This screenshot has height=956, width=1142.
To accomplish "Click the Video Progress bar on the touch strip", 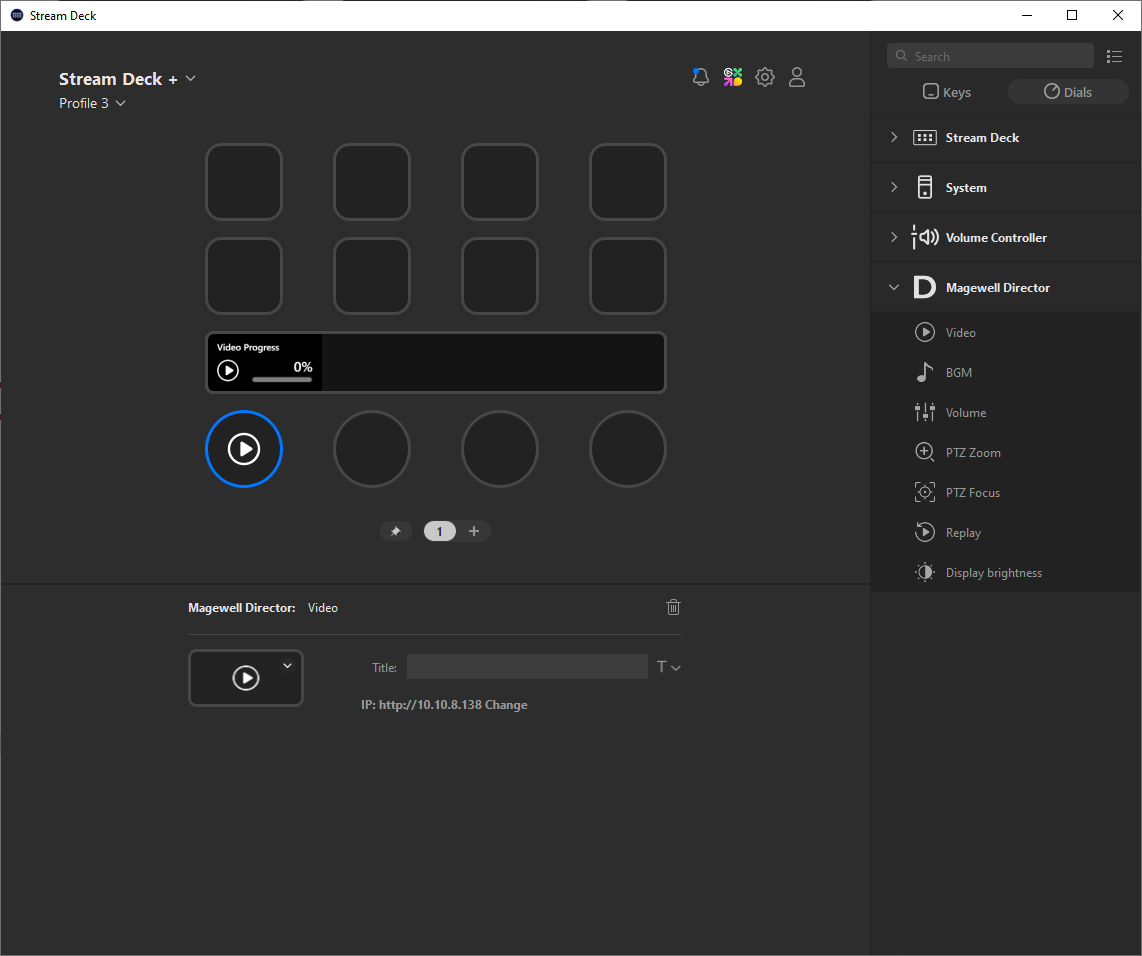I will (282, 379).
